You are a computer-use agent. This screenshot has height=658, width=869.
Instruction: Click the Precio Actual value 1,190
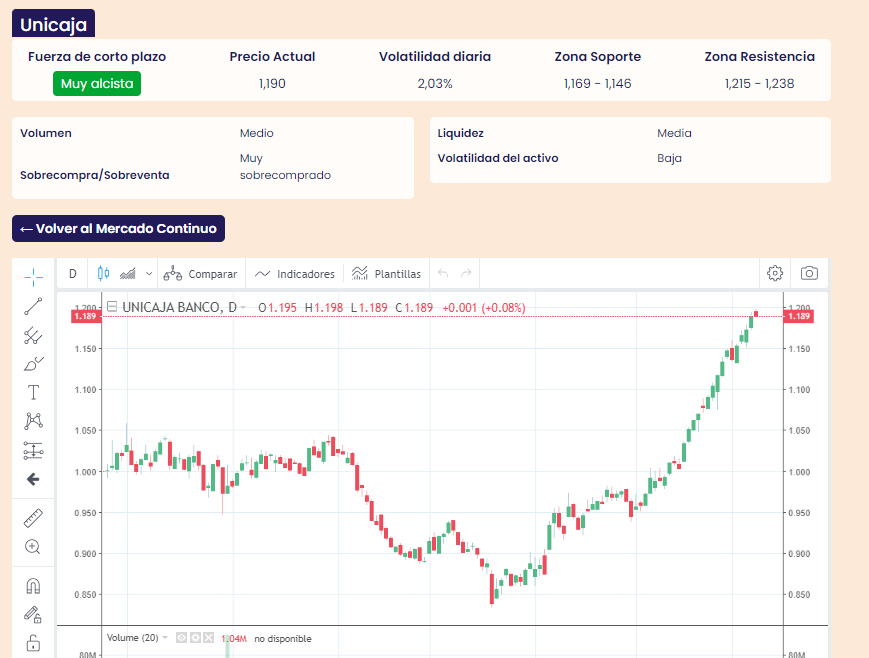[272, 84]
